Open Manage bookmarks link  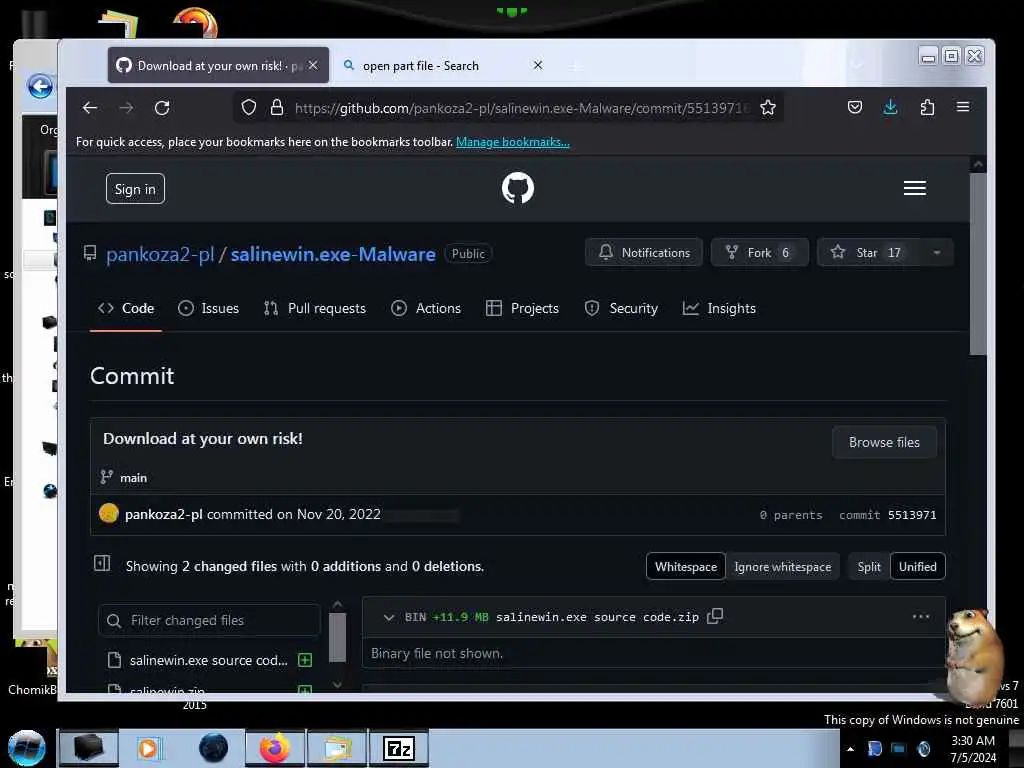(513, 142)
